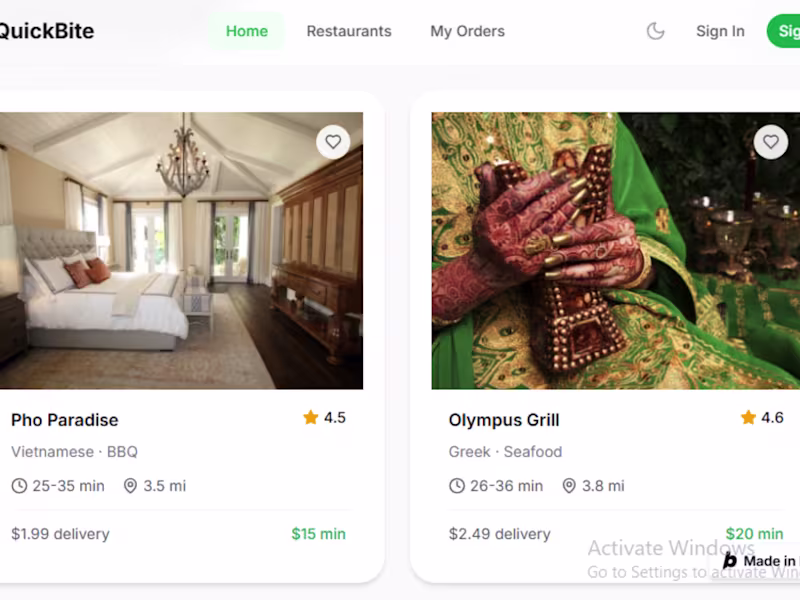This screenshot has height=600, width=800.
Task: Go to the Restaurants page
Action: [x=349, y=31]
